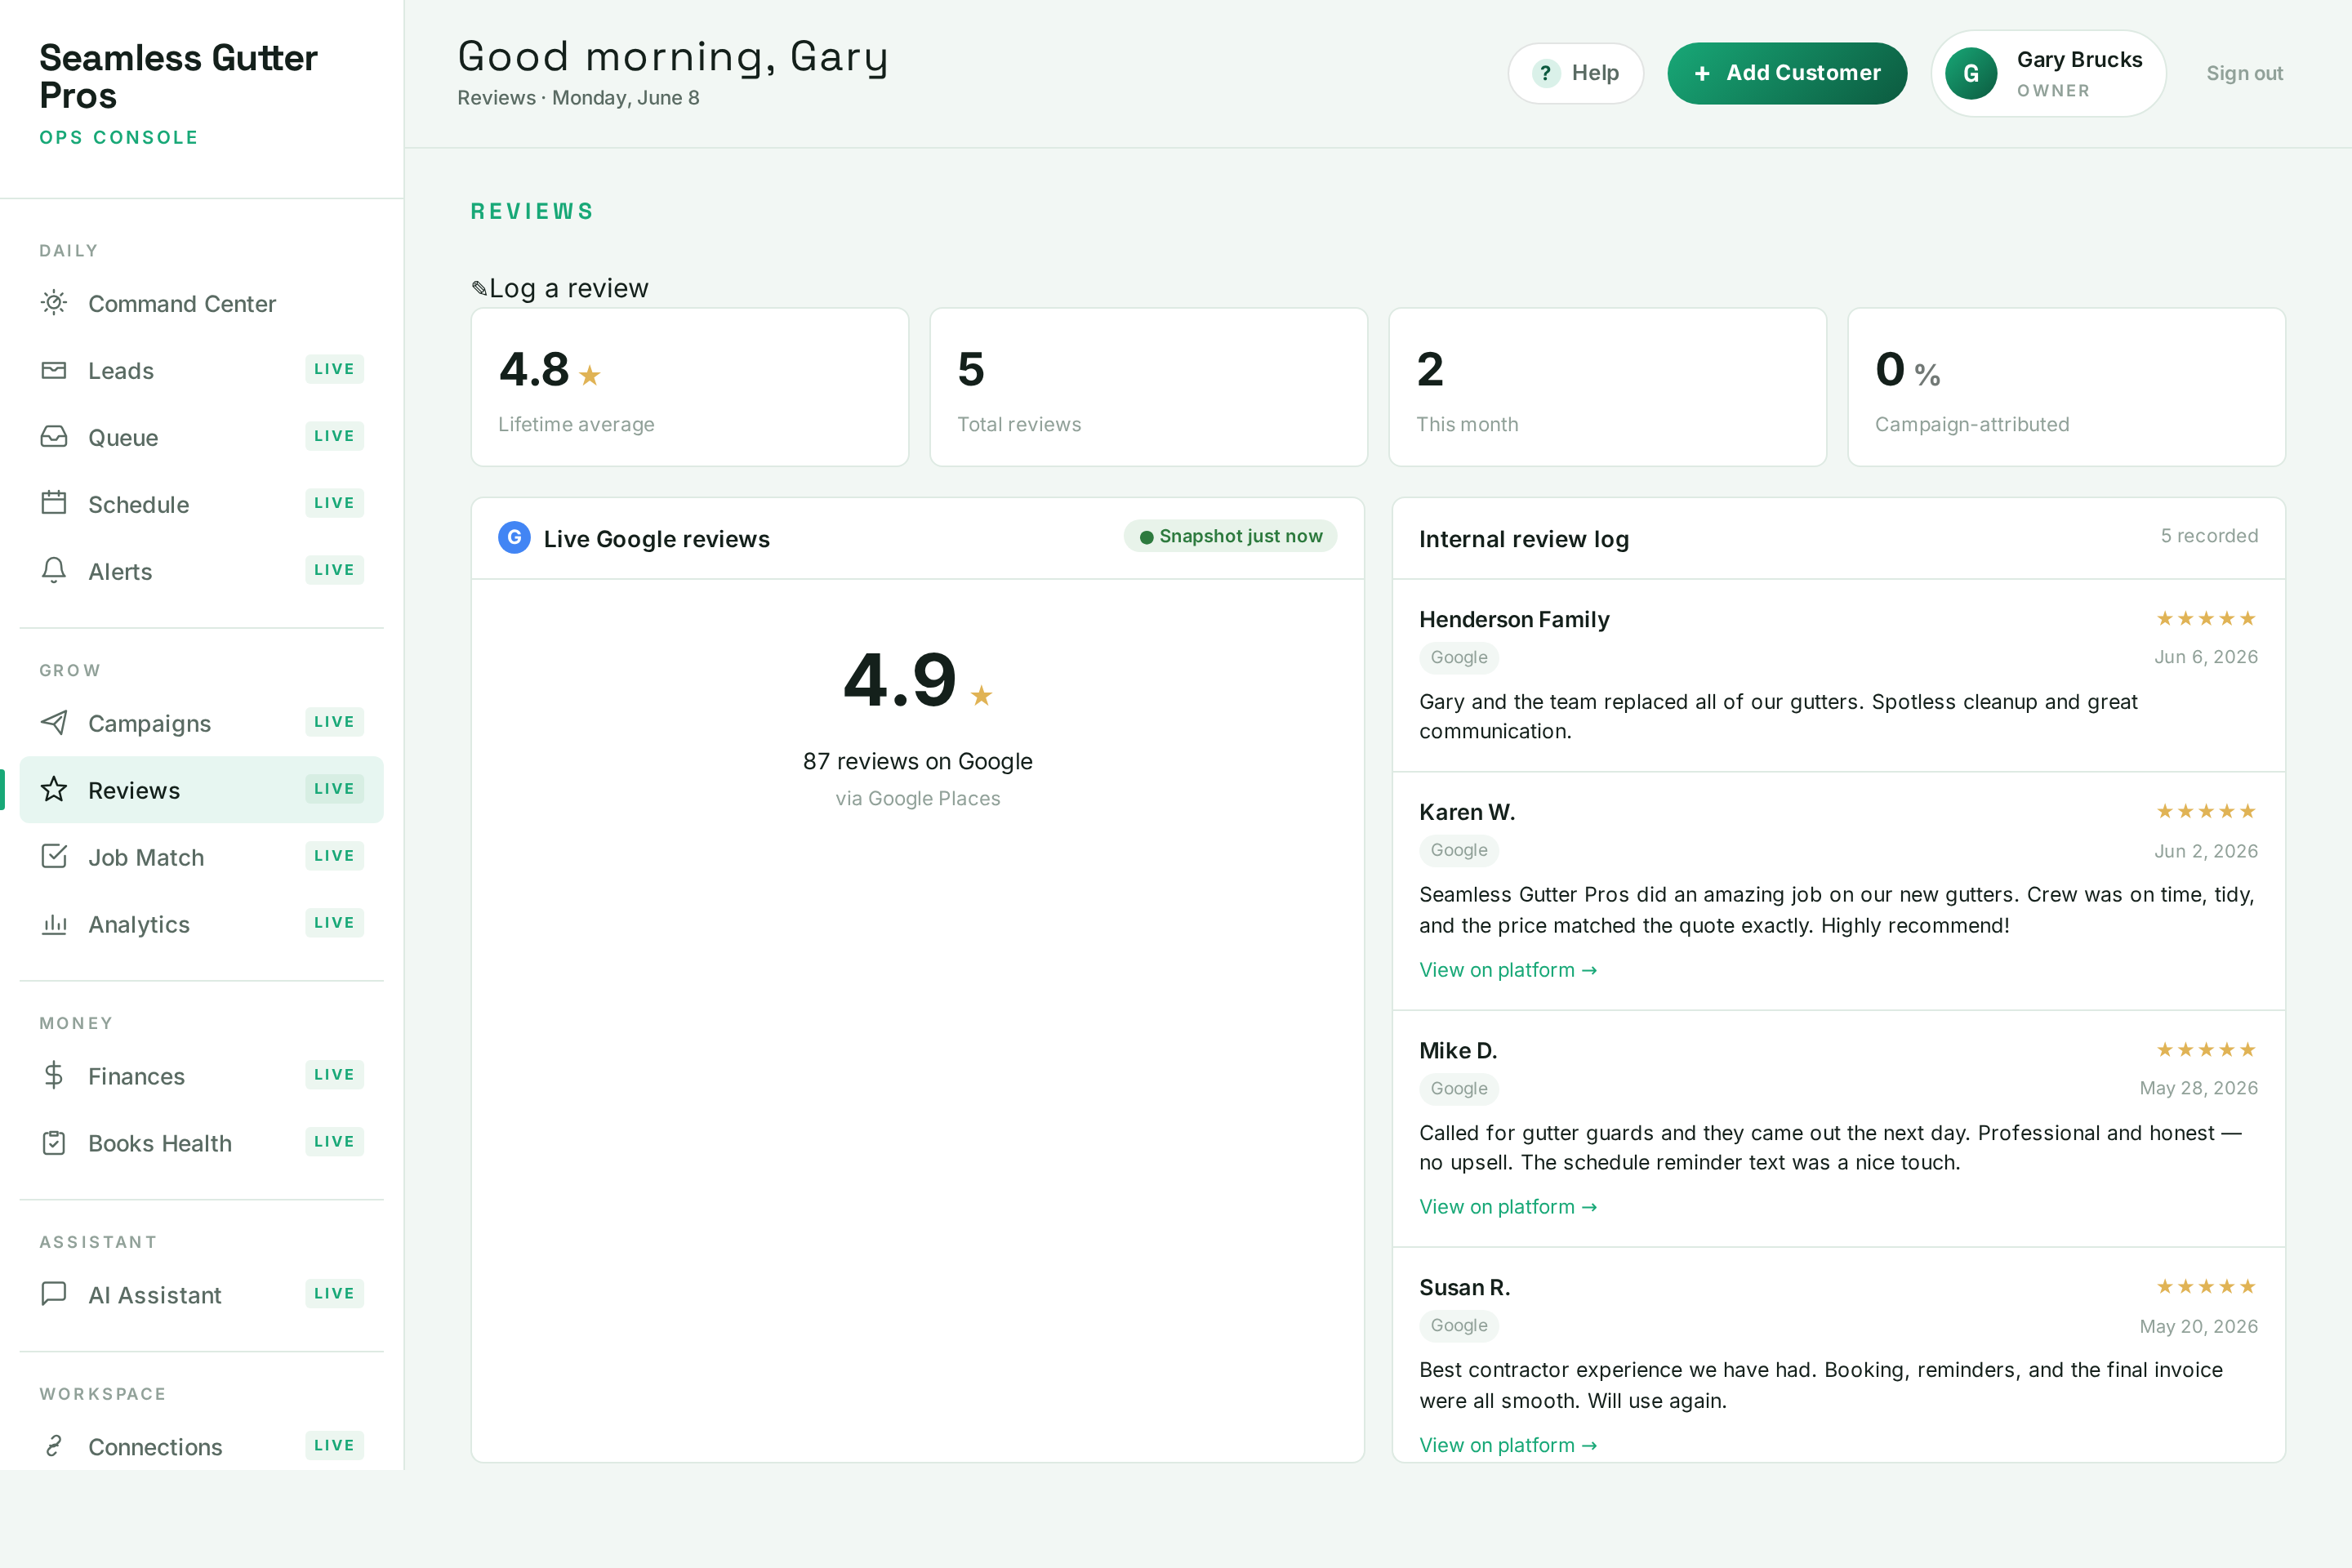
Task: Click Henderson Family's five-star rating
Action: pos(2206,618)
